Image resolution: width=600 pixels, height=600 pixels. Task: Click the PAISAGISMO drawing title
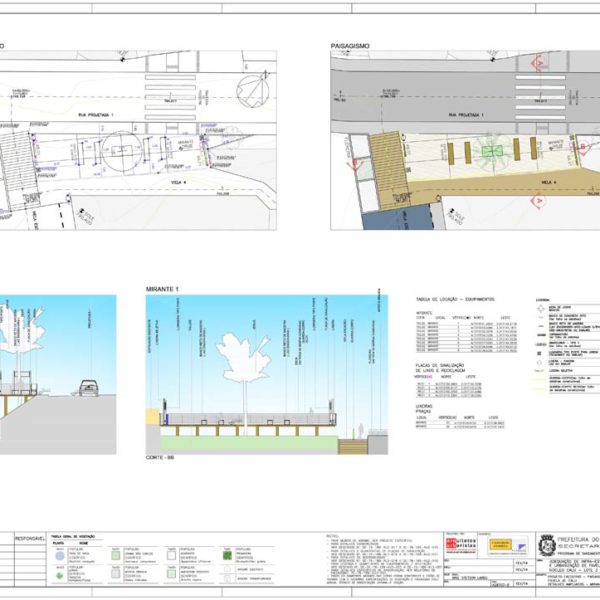click(x=350, y=46)
